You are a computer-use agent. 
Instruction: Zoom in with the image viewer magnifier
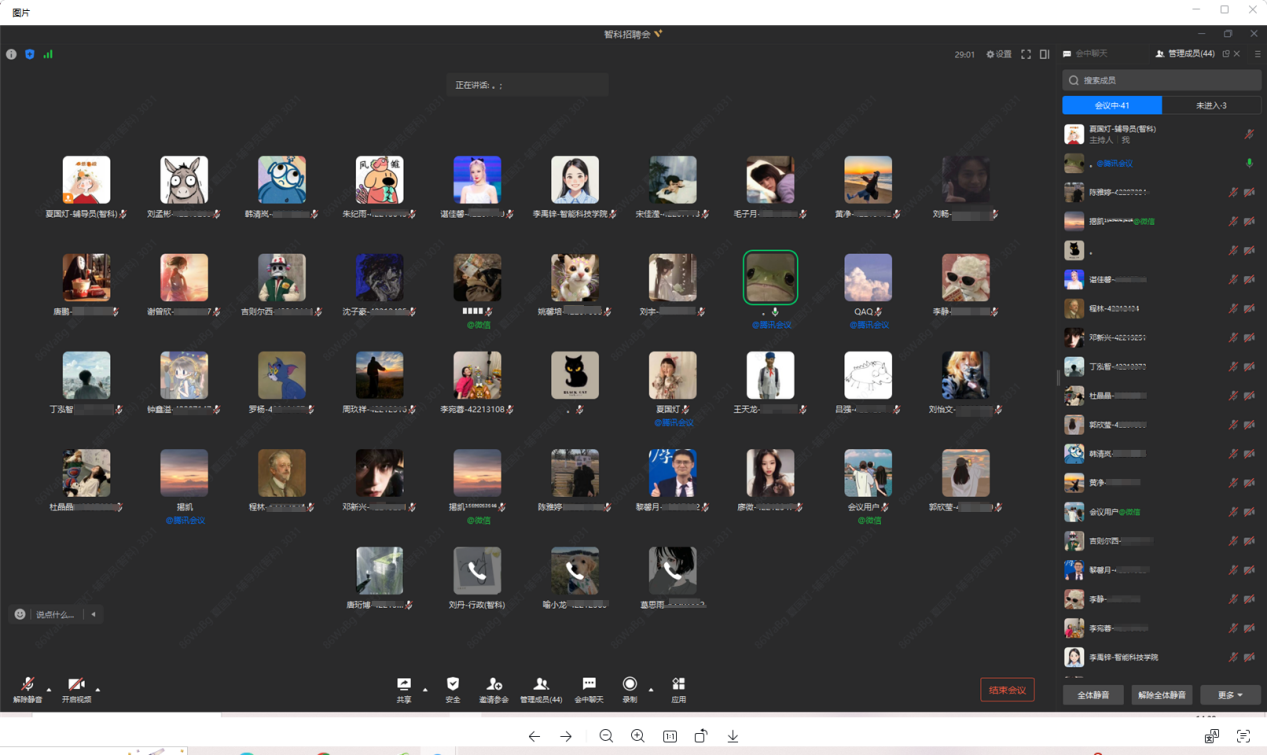coord(637,736)
